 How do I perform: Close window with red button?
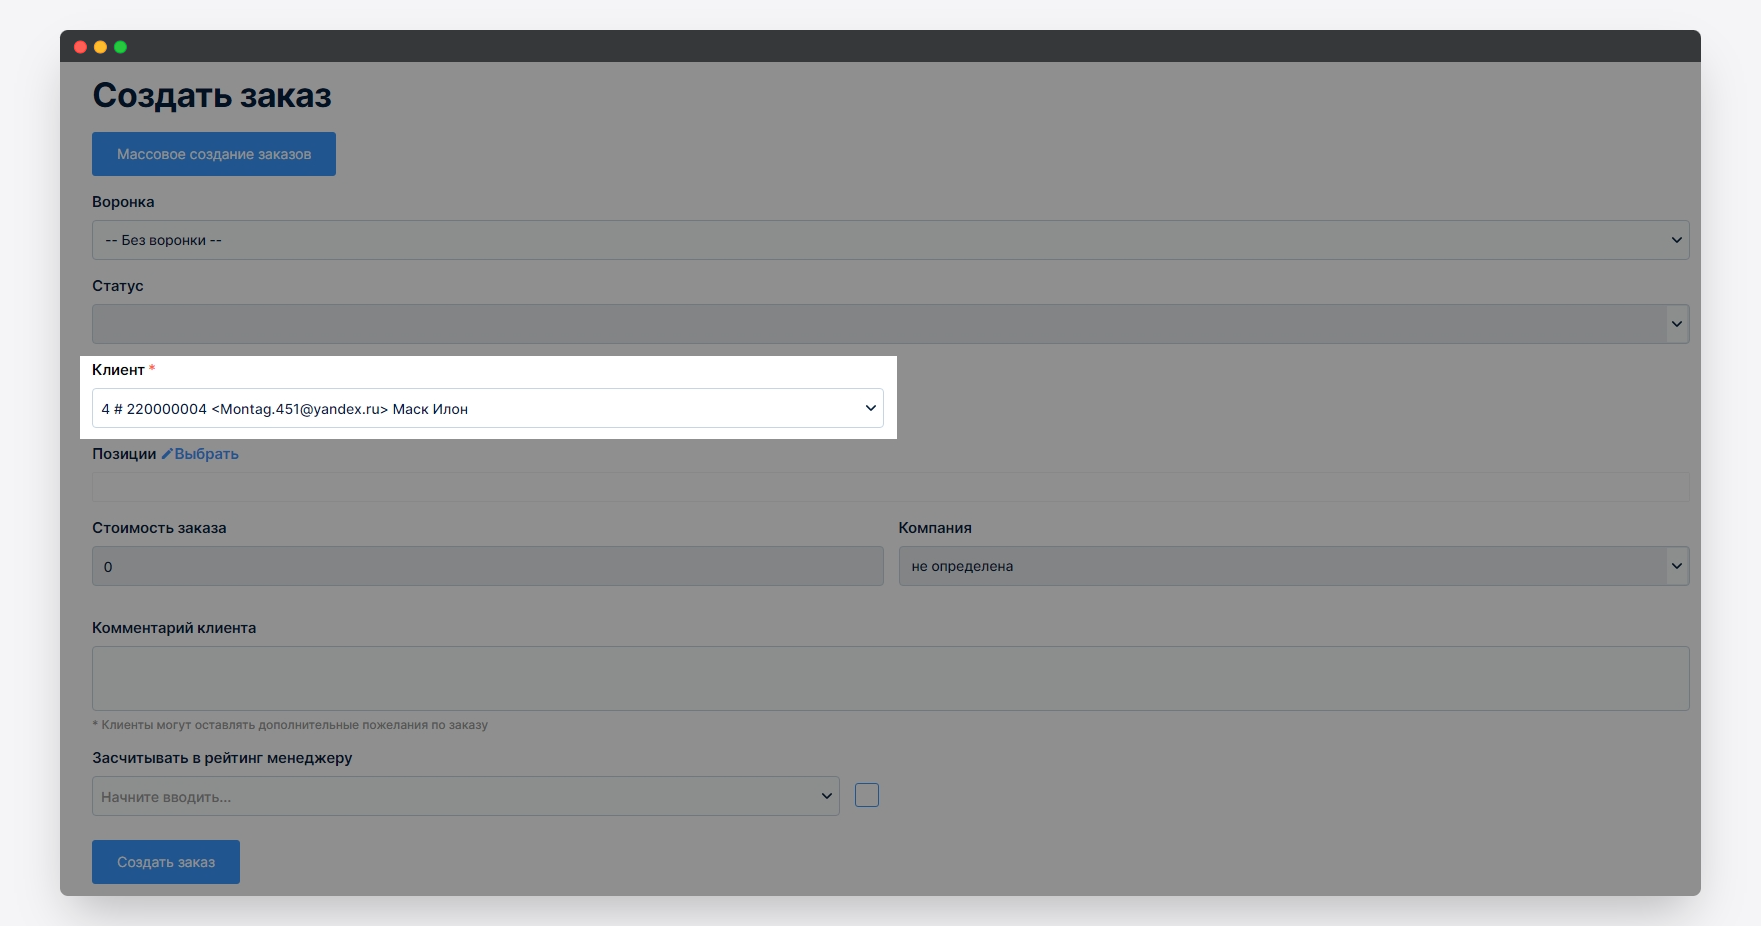(x=80, y=47)
